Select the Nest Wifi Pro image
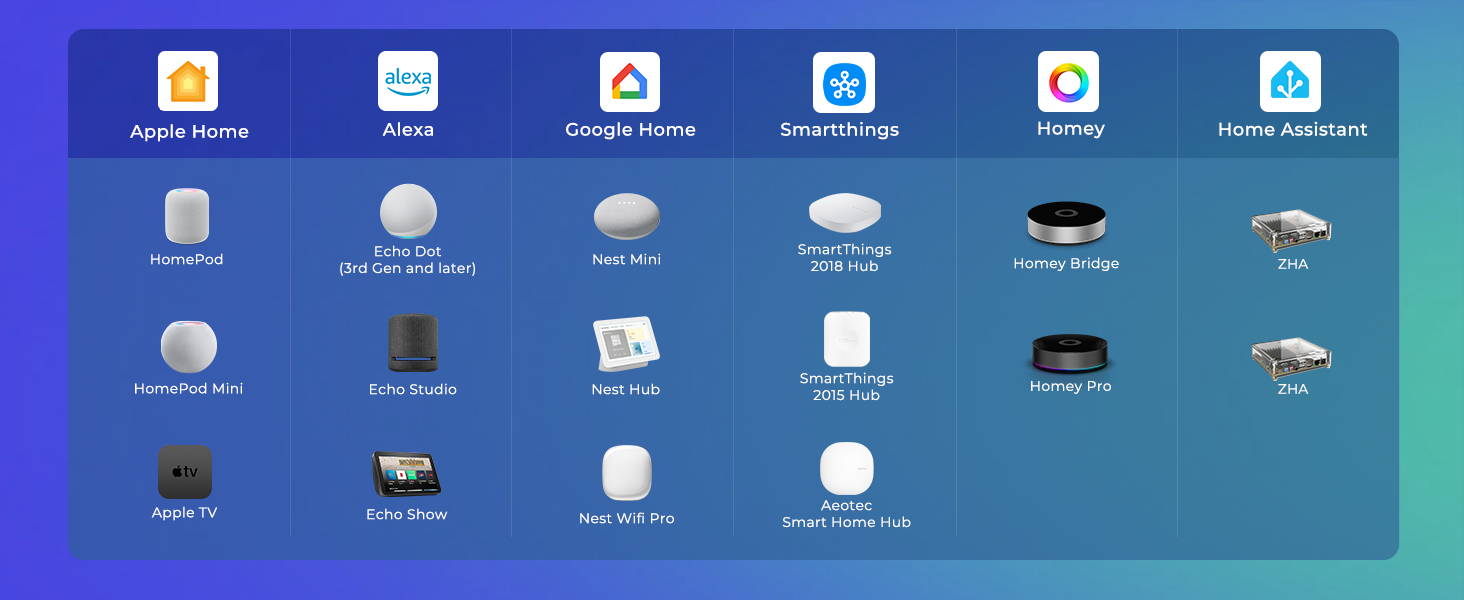1464x600 pixels. 627,473
